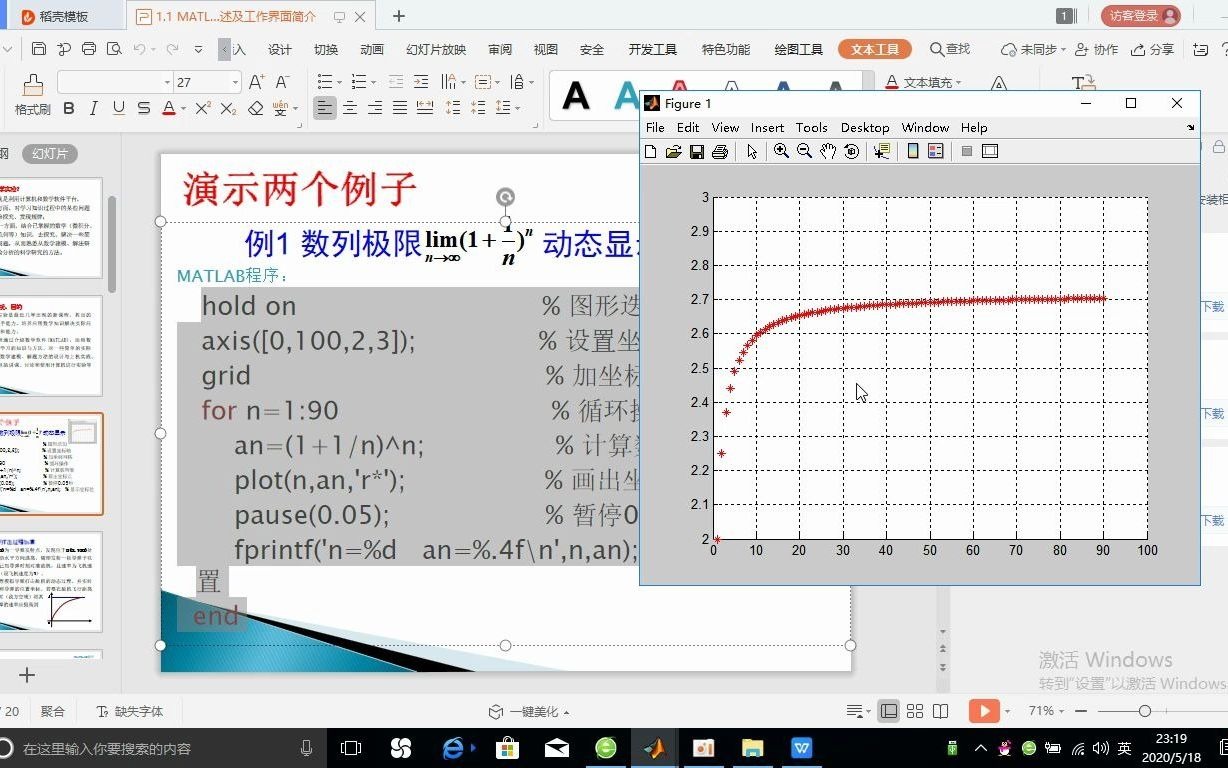The height and width of the screenshot is (768, 1228).
Task: Toggle bold formatting on selected text
Action: (68, 109)
